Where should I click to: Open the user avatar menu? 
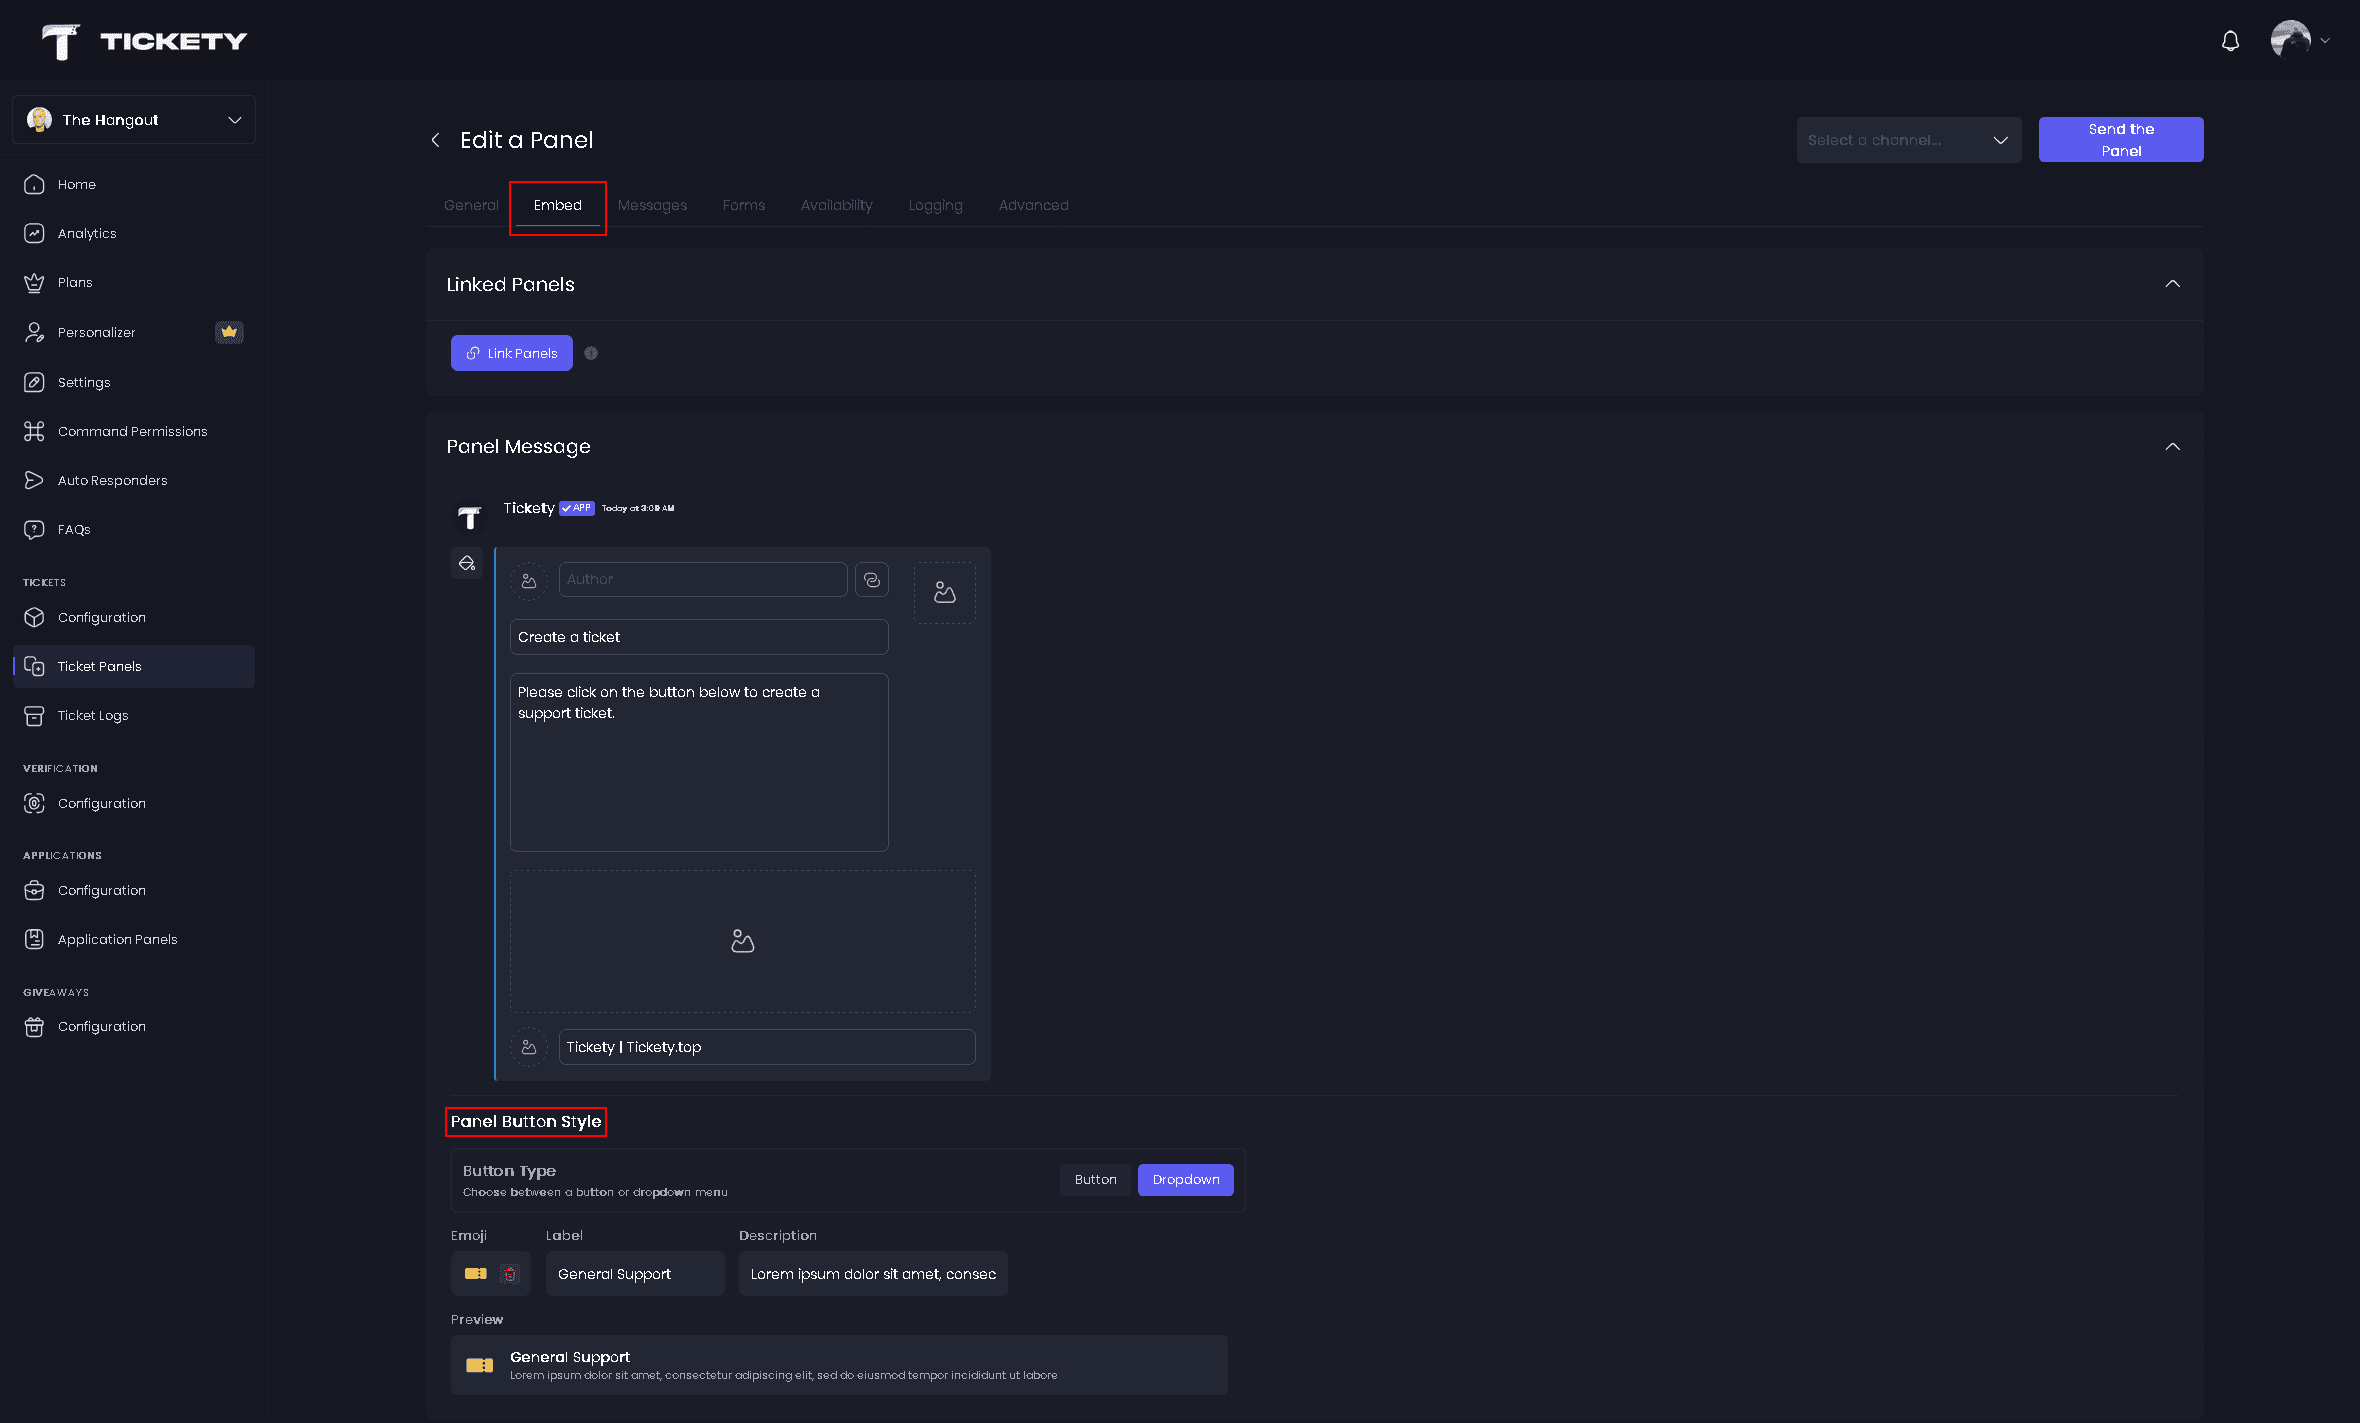2300,41
